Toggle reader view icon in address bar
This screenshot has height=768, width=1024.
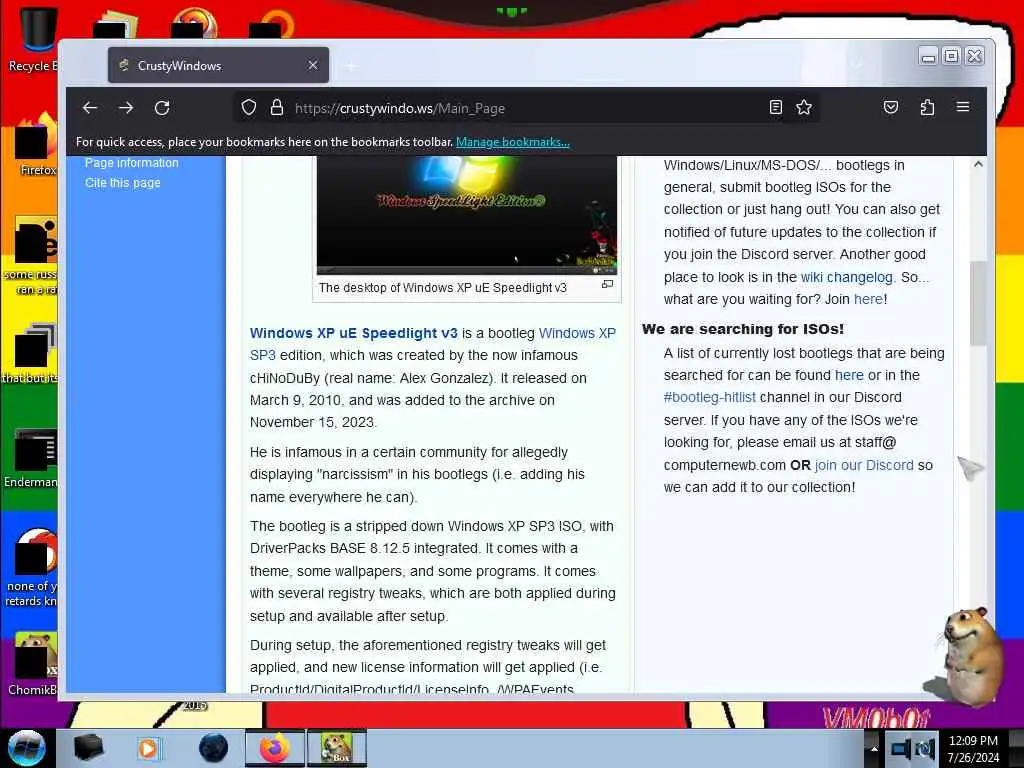775,107
